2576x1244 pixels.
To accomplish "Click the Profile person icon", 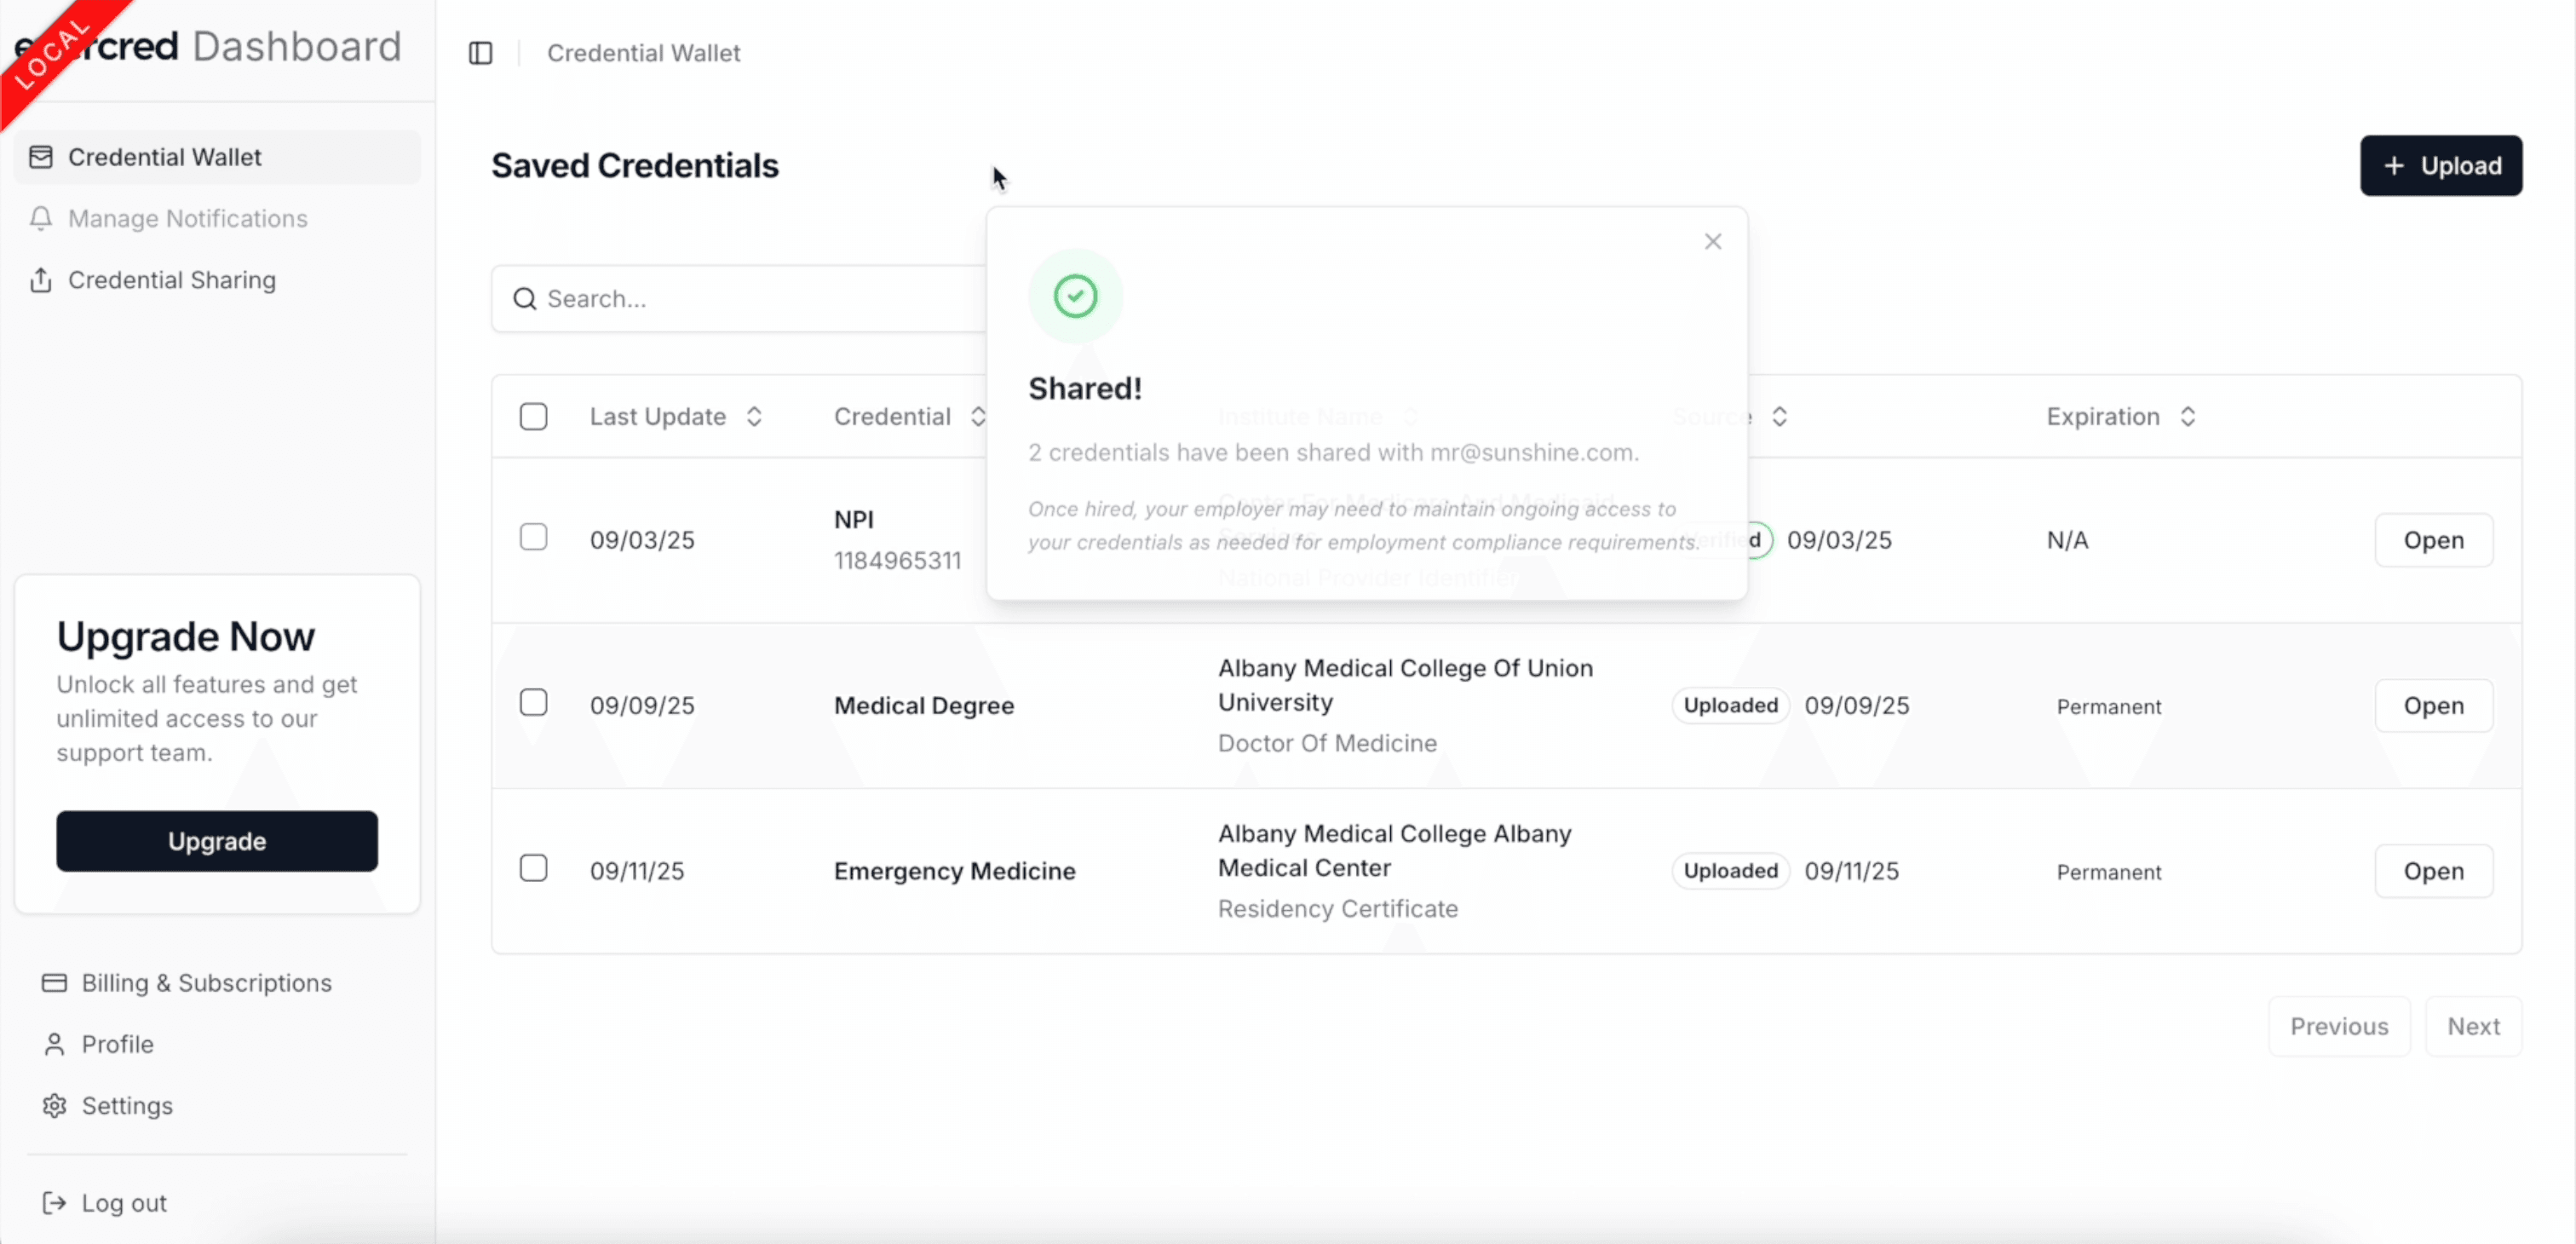I will [54, 1044].
